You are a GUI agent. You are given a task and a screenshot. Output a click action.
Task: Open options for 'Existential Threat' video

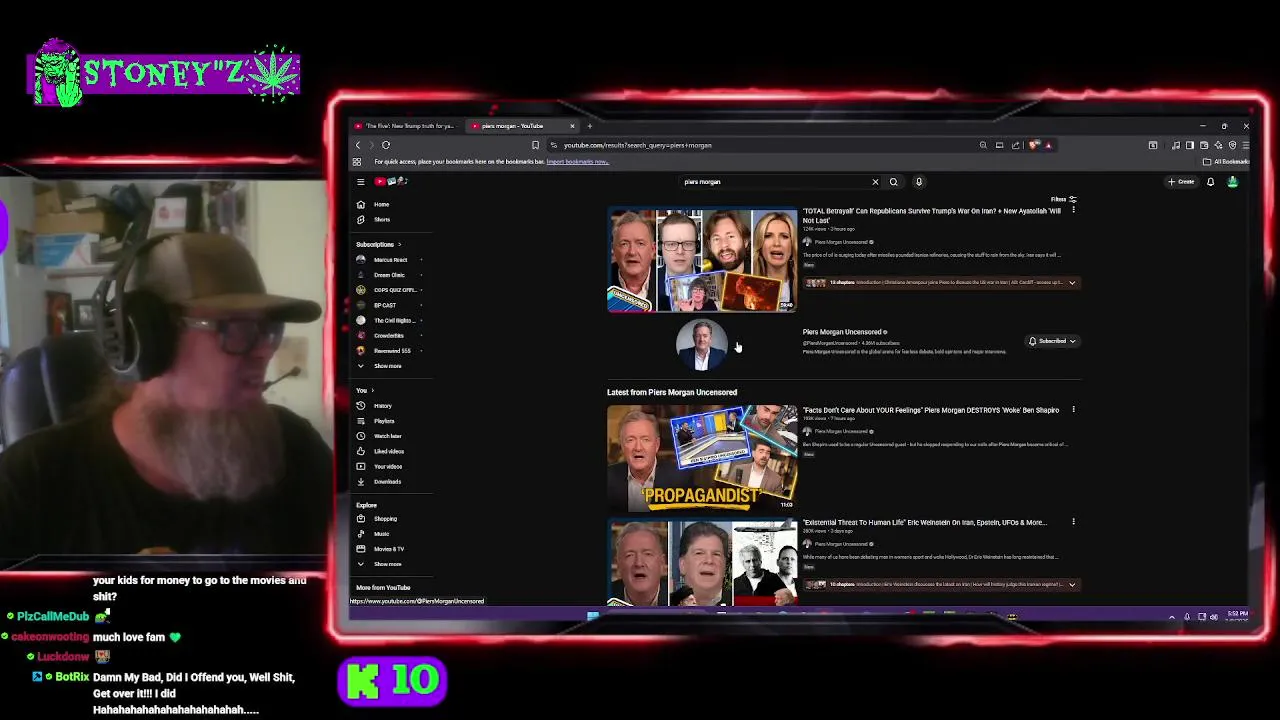click(x=1073, y=522)
